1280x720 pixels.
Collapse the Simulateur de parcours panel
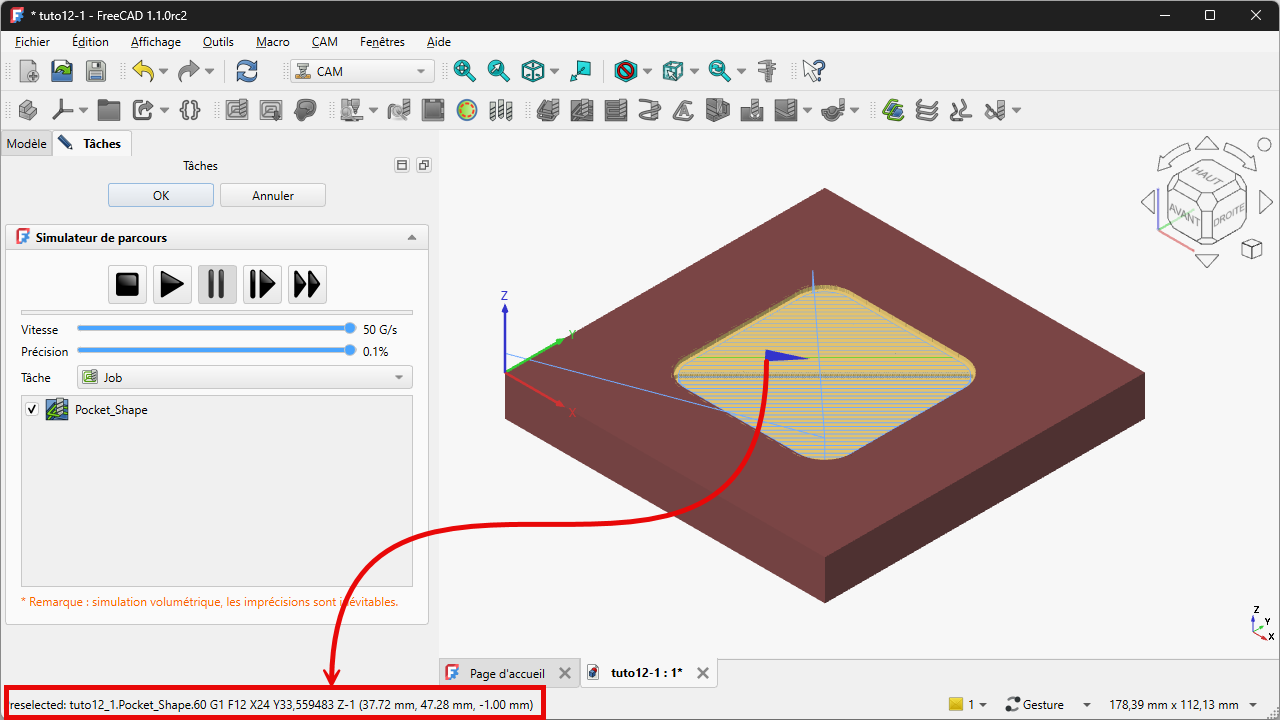click(x=412, y=238)
